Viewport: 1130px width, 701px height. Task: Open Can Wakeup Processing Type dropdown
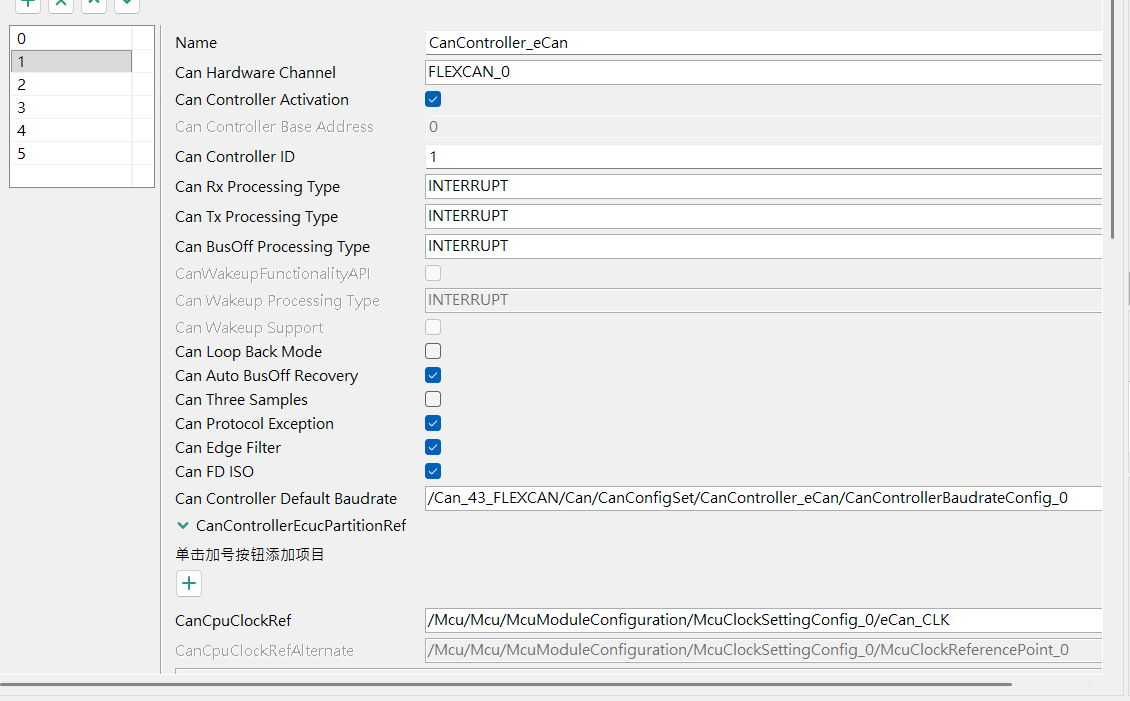[x=763, y=300]
